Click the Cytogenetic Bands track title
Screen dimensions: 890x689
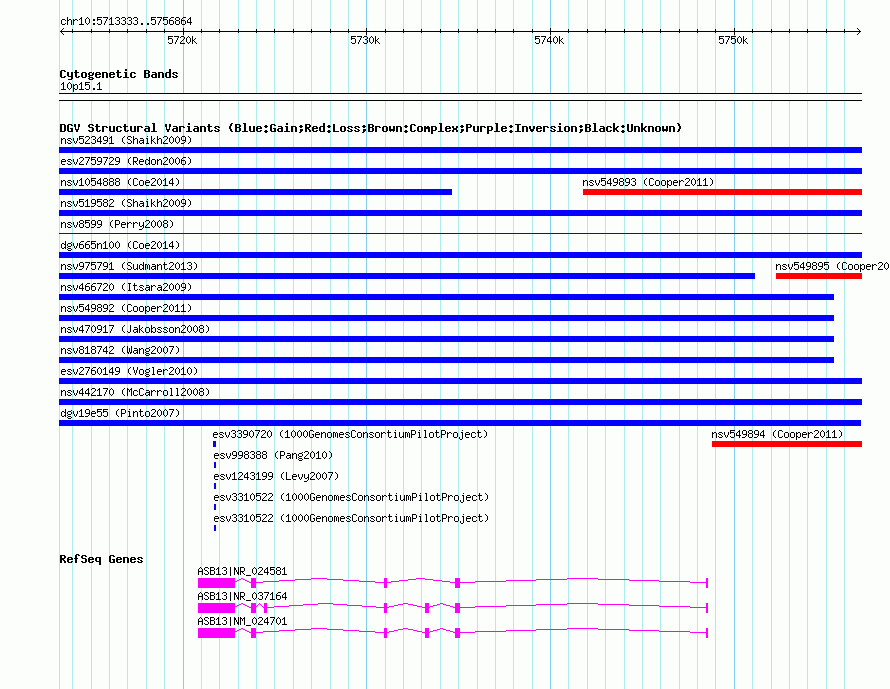[119, 74]
